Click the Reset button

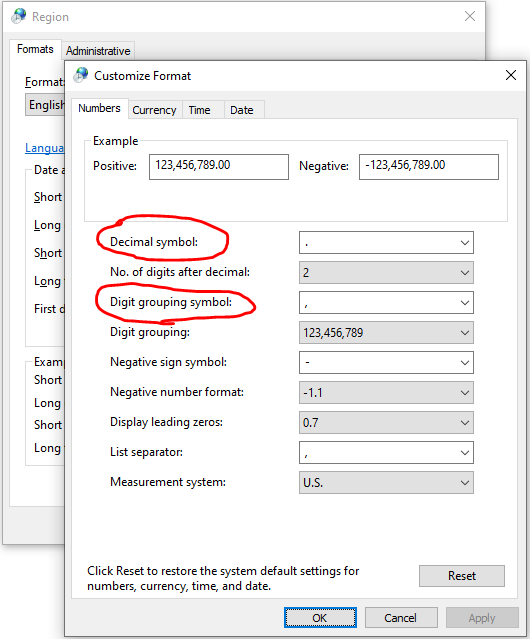pyautogui.click(x=462, y=576)
